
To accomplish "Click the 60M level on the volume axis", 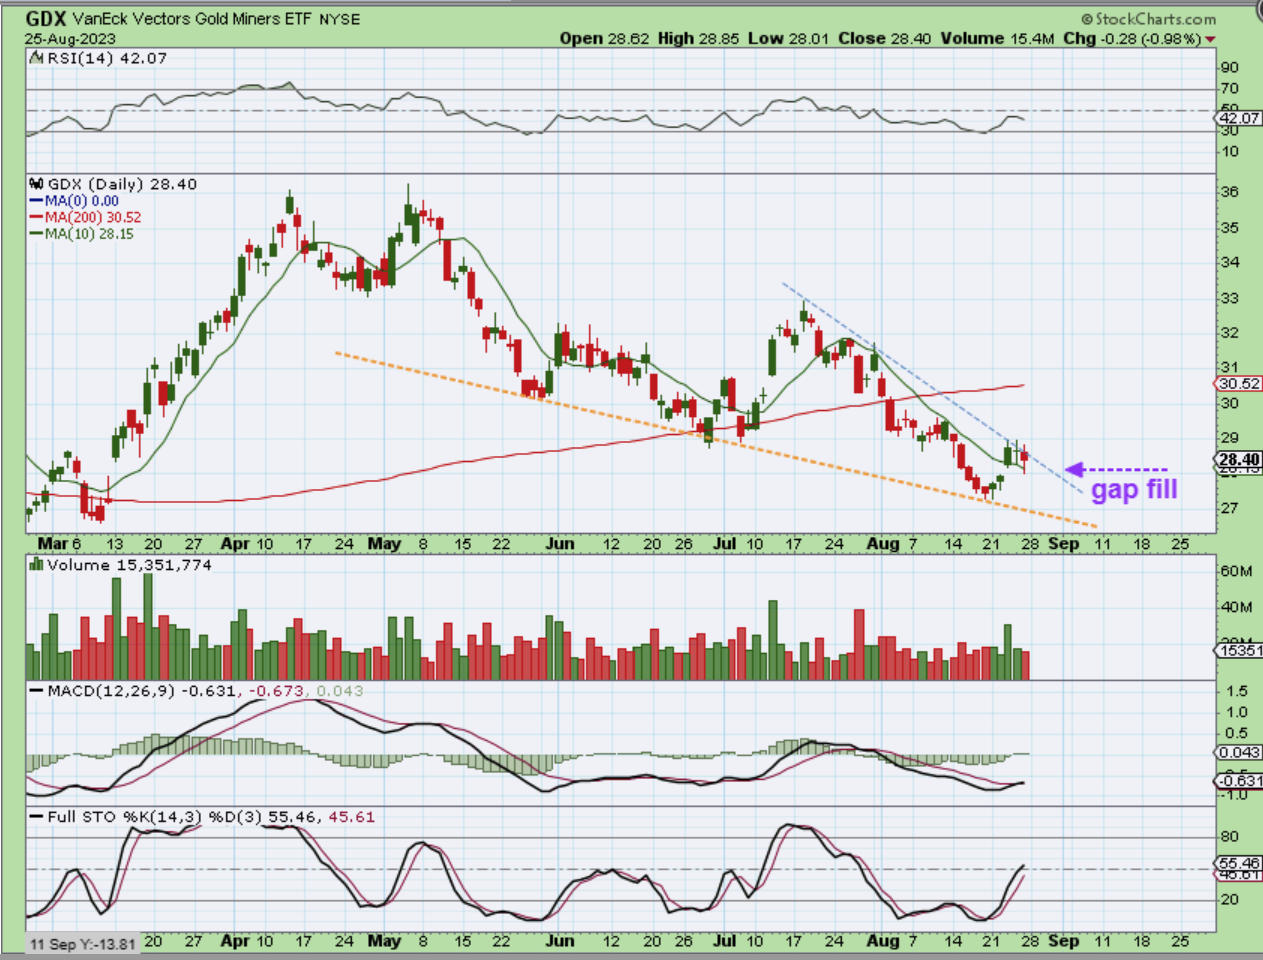I will (x=1235, y=571).
